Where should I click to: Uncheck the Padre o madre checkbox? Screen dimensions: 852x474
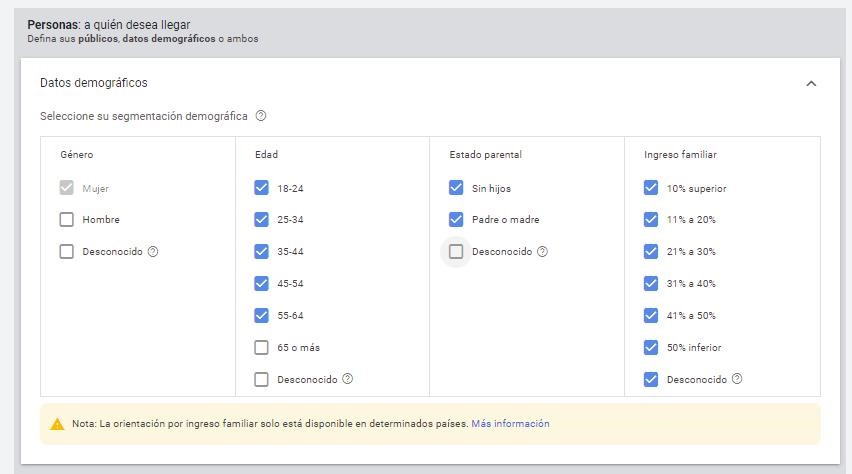[x=456, y=220]
